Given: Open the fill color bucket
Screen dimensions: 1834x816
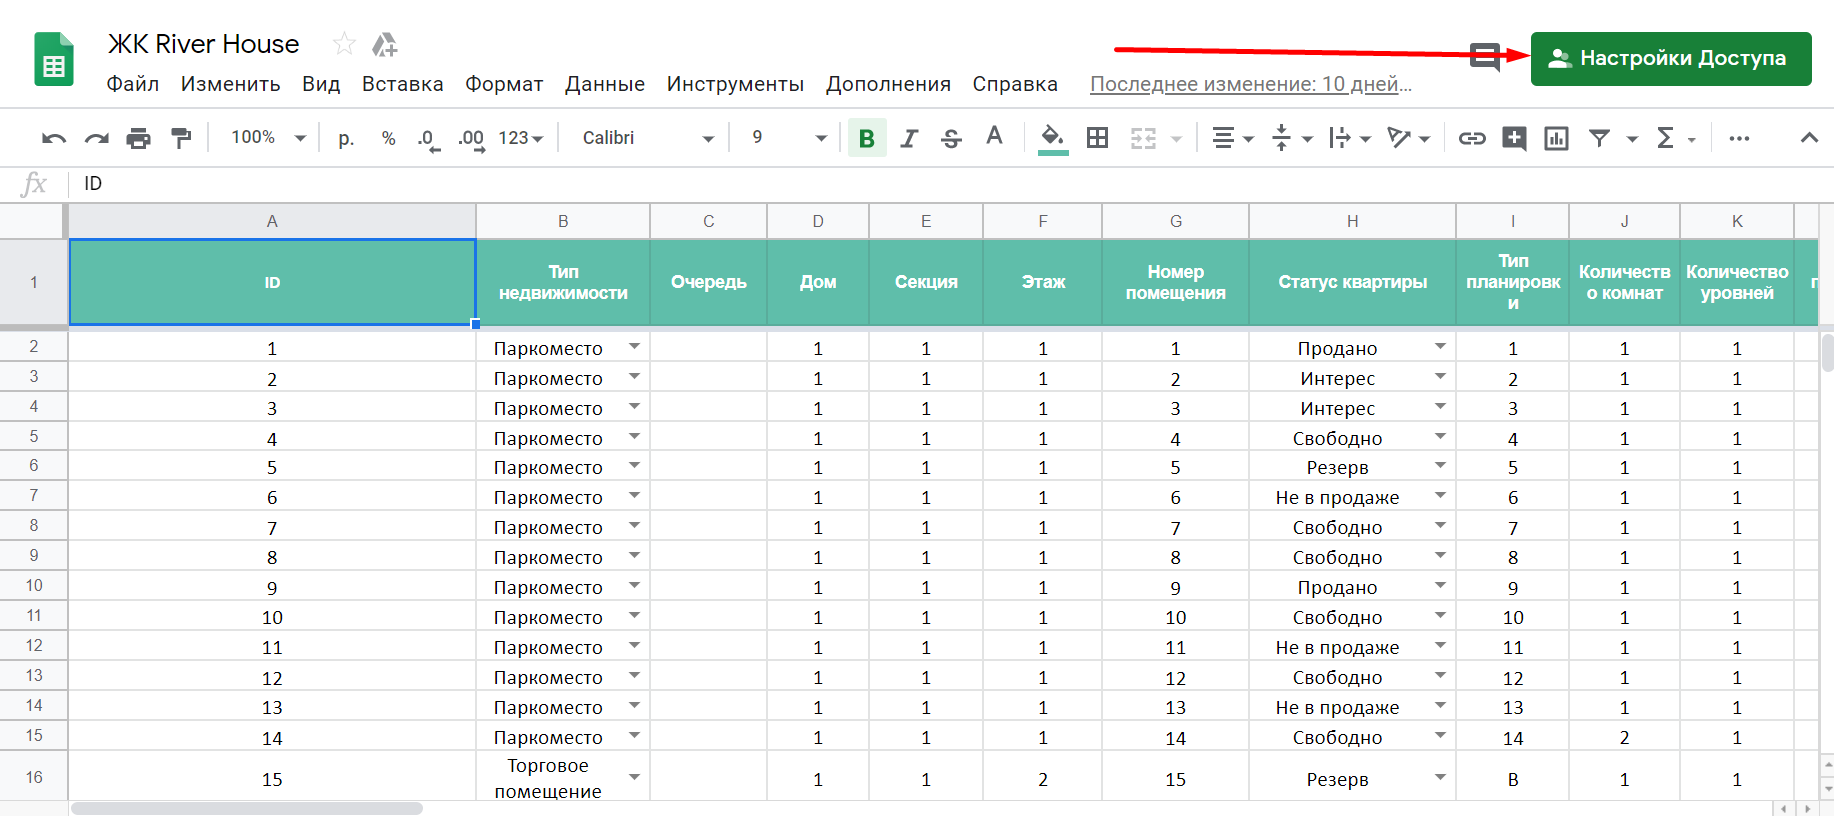Looking at the screenshot, I should click(x=1052, y=138).
